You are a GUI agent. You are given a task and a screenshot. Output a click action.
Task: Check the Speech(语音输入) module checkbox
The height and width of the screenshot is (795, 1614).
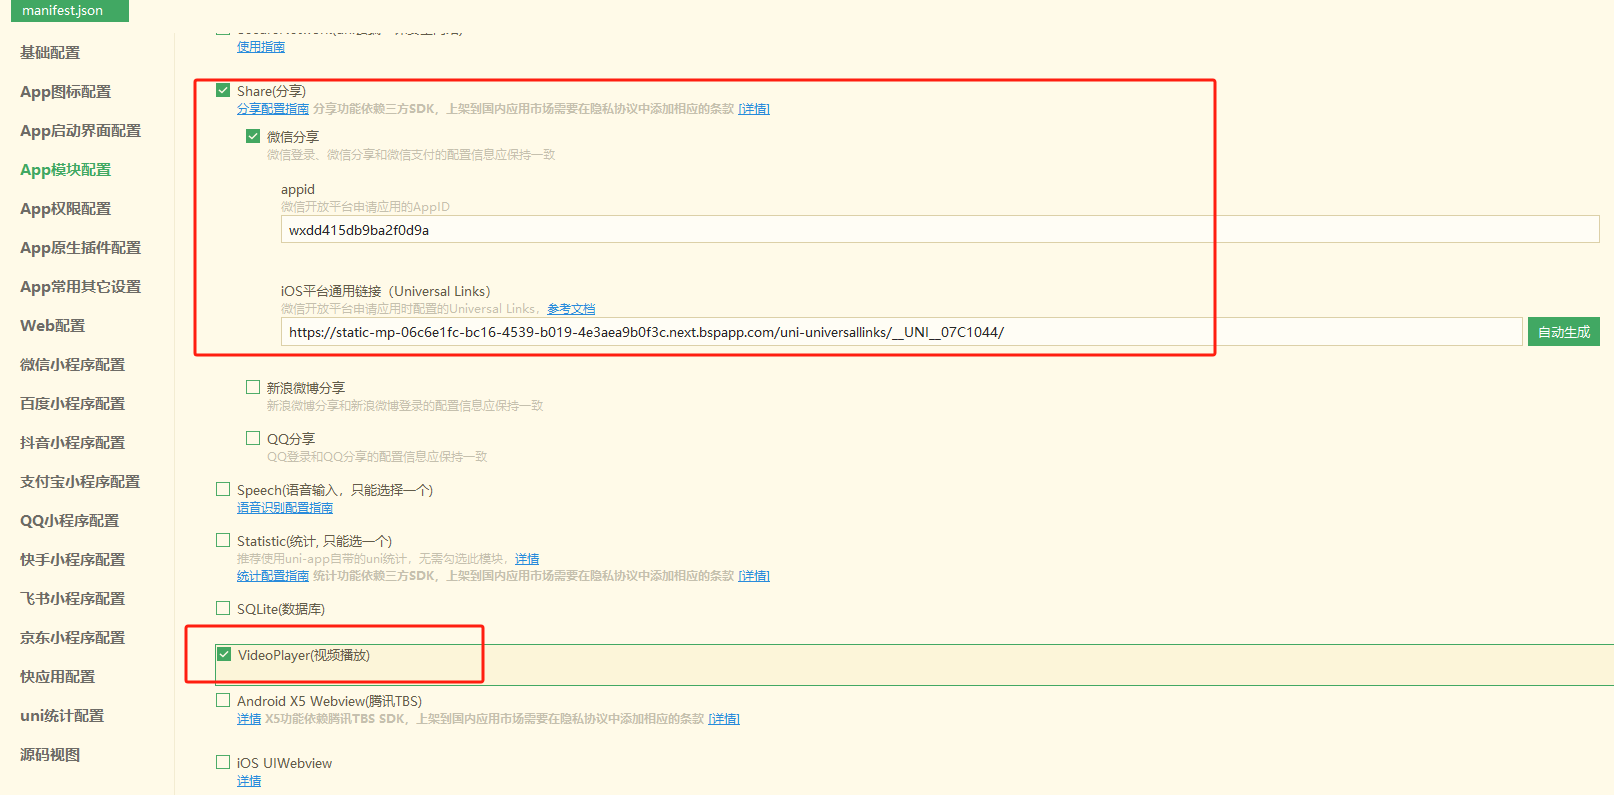223,490
